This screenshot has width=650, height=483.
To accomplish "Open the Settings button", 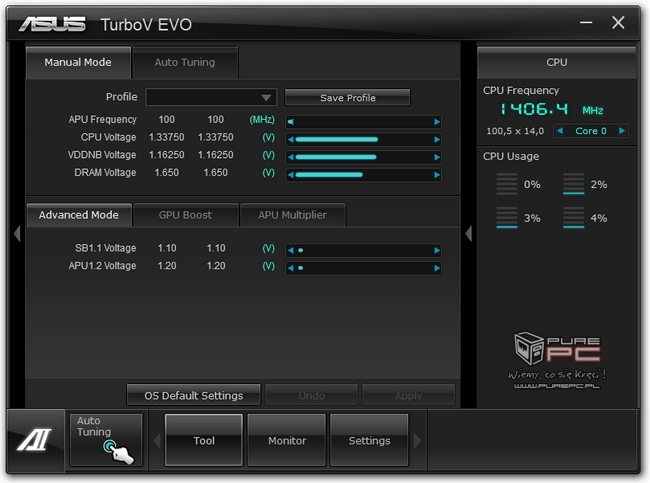I will [369, 440].
